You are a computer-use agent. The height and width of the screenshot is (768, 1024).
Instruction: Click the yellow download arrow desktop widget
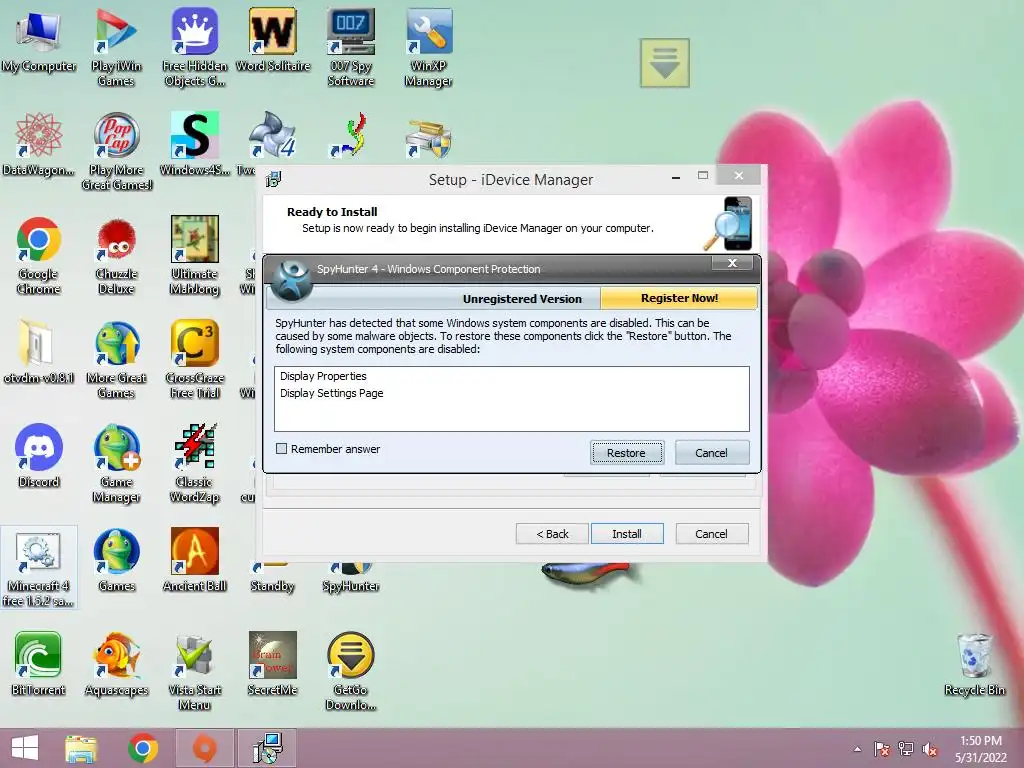(665, 63)
